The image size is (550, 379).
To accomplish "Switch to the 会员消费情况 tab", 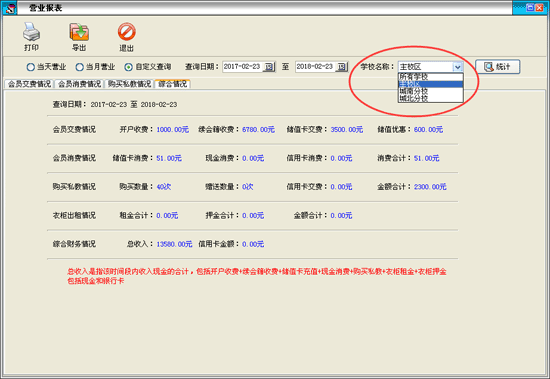I will [x=80, y=84].
